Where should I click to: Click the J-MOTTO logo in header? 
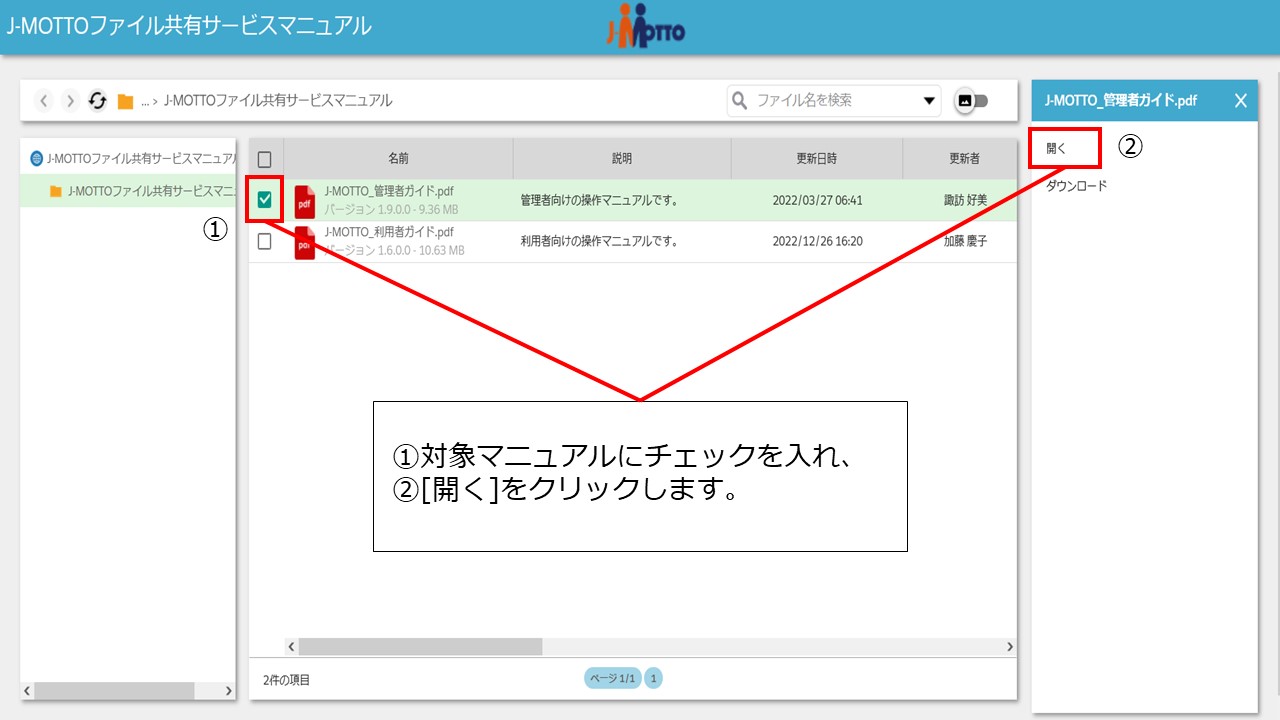tap(646, 27)
